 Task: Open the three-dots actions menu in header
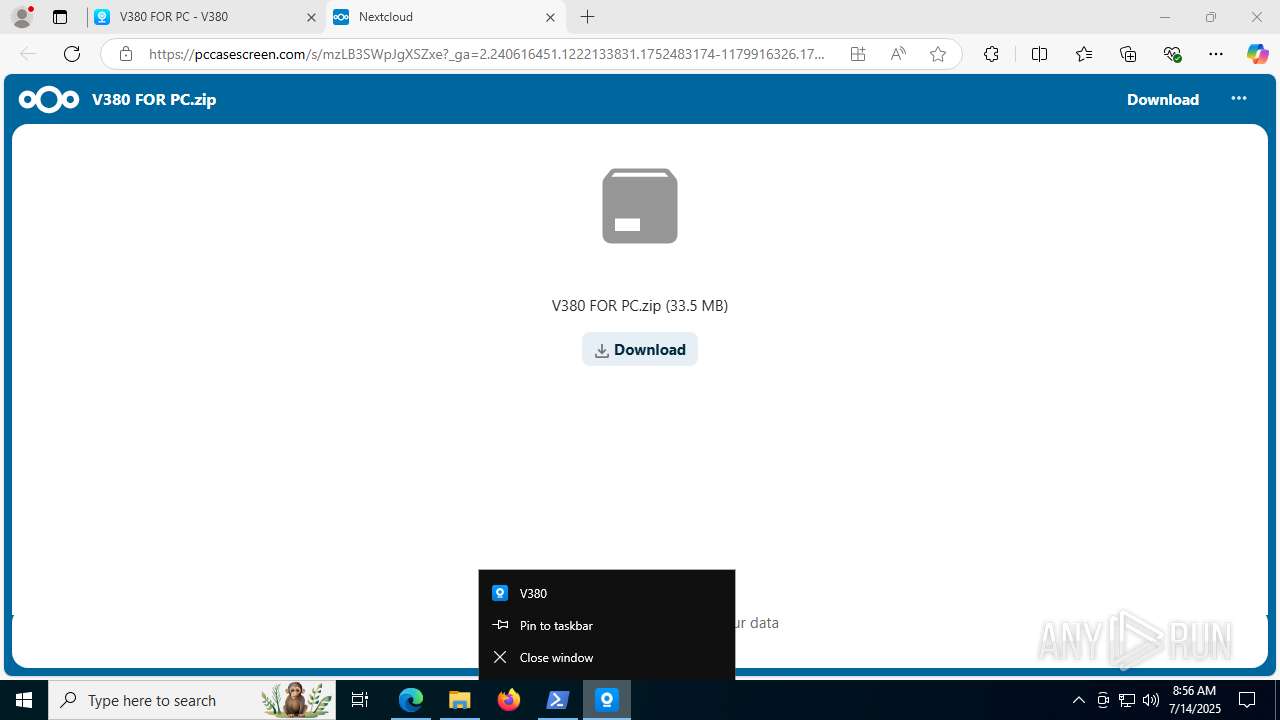pyautogui.click(x=1239, y=98)
